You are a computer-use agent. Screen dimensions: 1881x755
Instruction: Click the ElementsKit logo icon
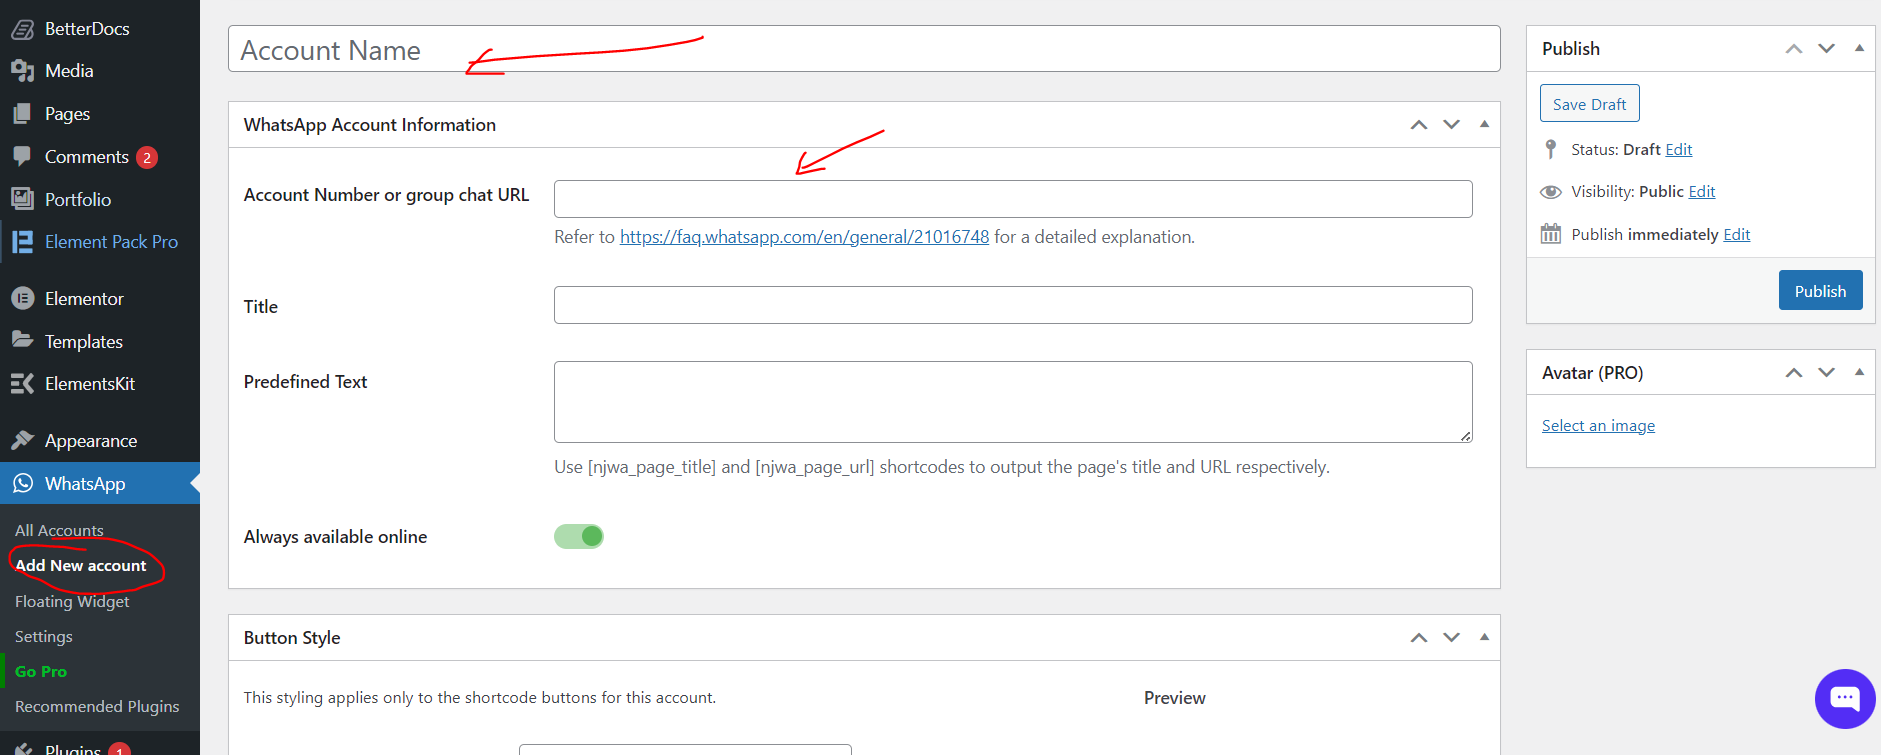(22, 383)
